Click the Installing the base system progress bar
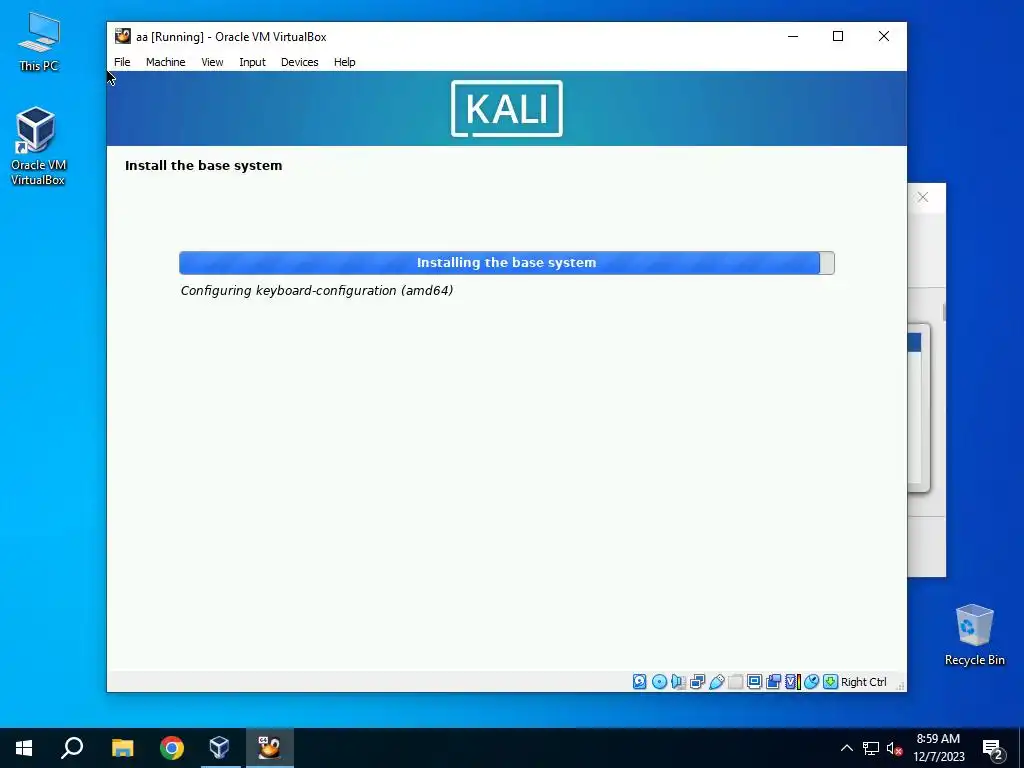This screenshot has height=768, width=1024. [507, 263]
